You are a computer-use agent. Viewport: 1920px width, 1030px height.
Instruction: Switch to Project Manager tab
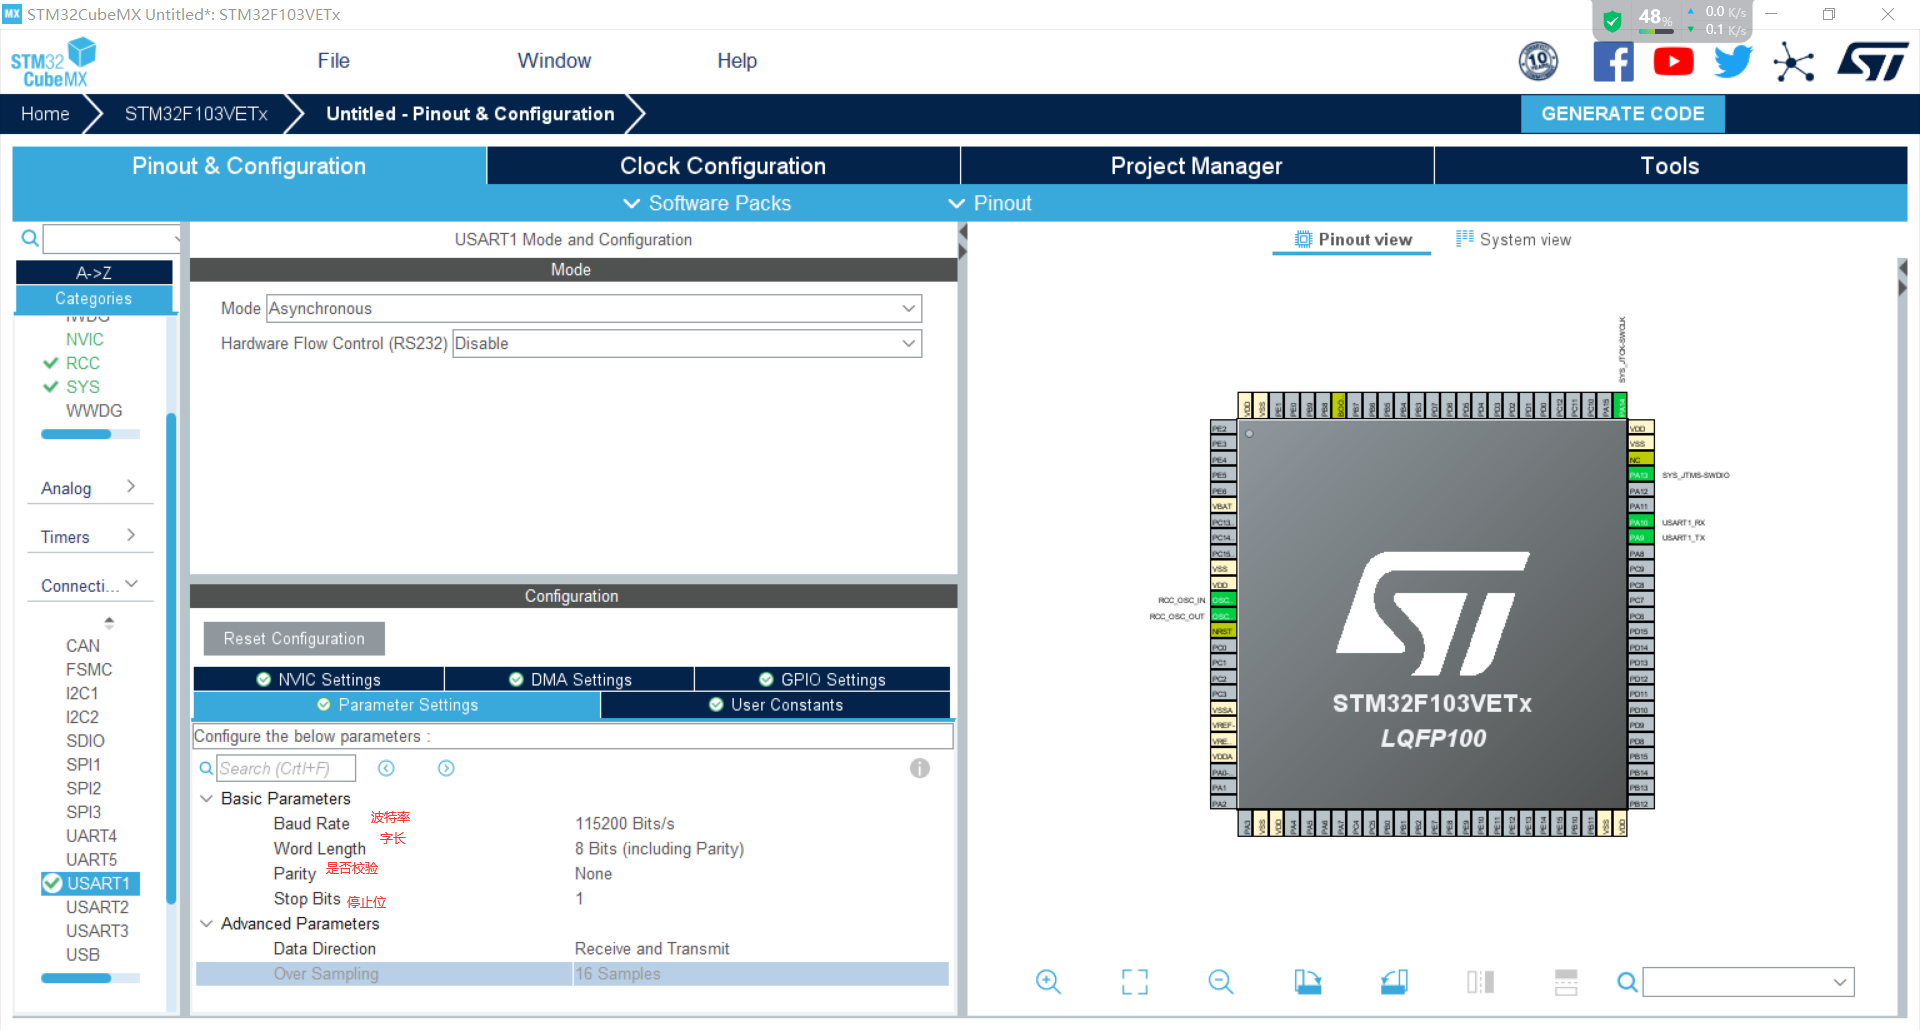1196,166
